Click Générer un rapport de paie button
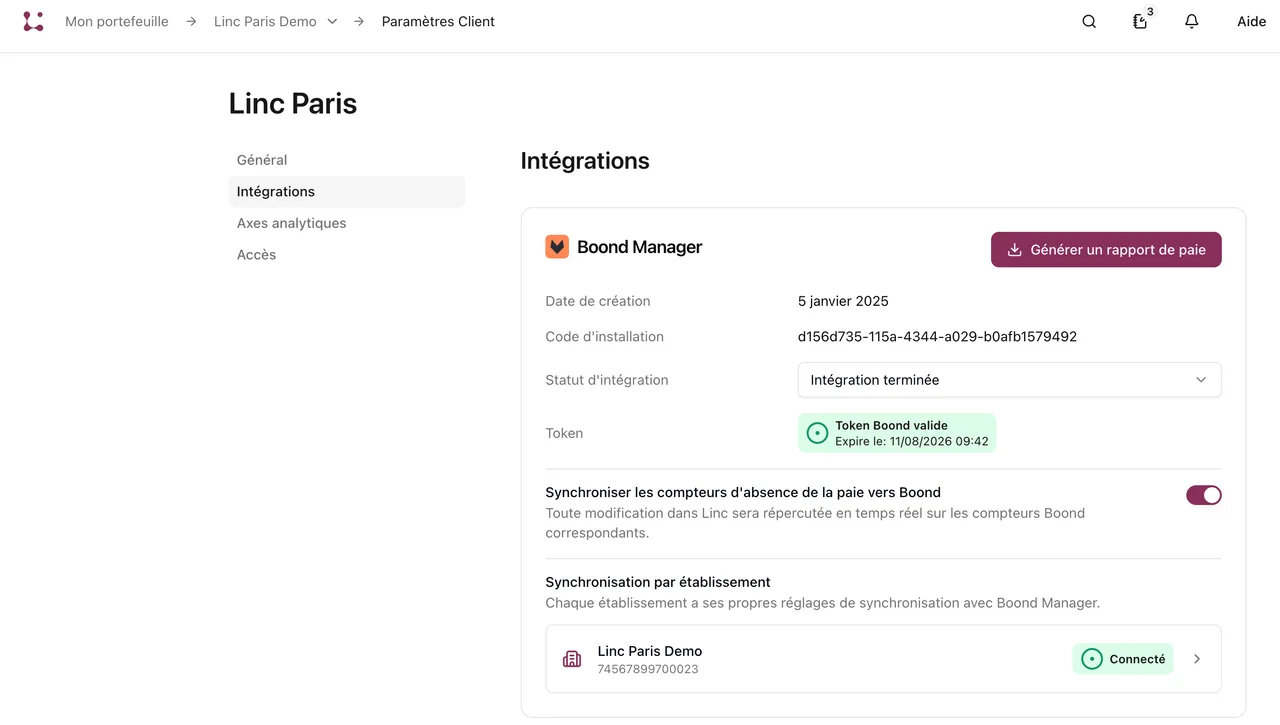1280x725 pixels. tap(1106, 250)
